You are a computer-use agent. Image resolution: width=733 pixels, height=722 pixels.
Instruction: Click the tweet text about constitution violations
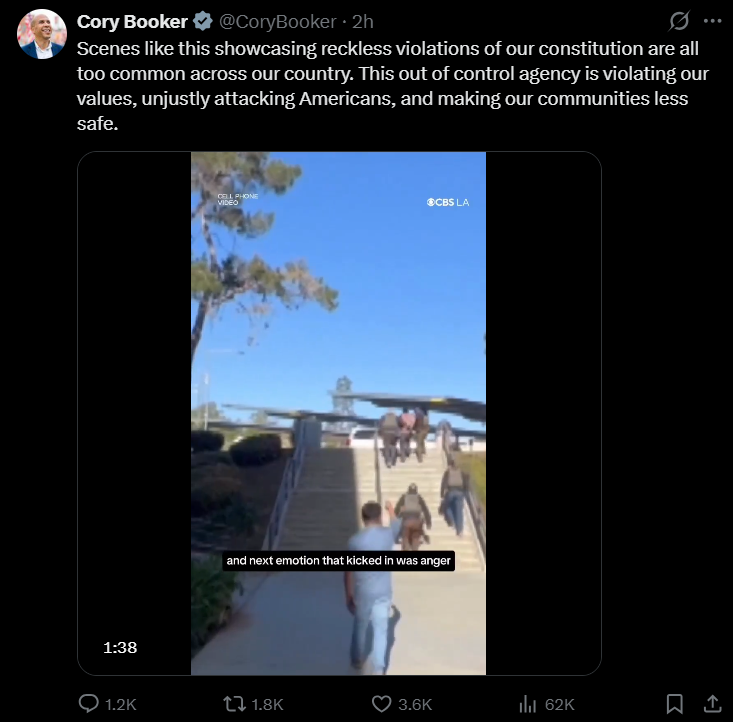(x=393, y=86)
